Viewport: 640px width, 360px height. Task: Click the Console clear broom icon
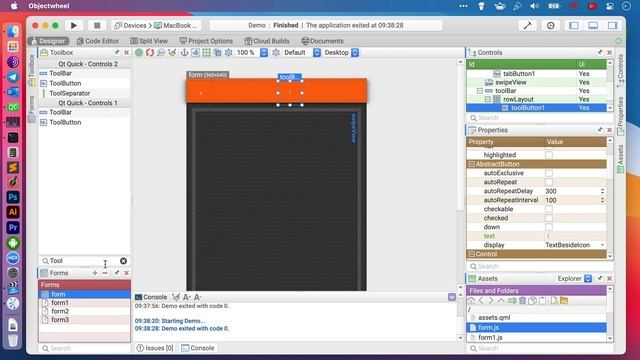coord(176,297)
